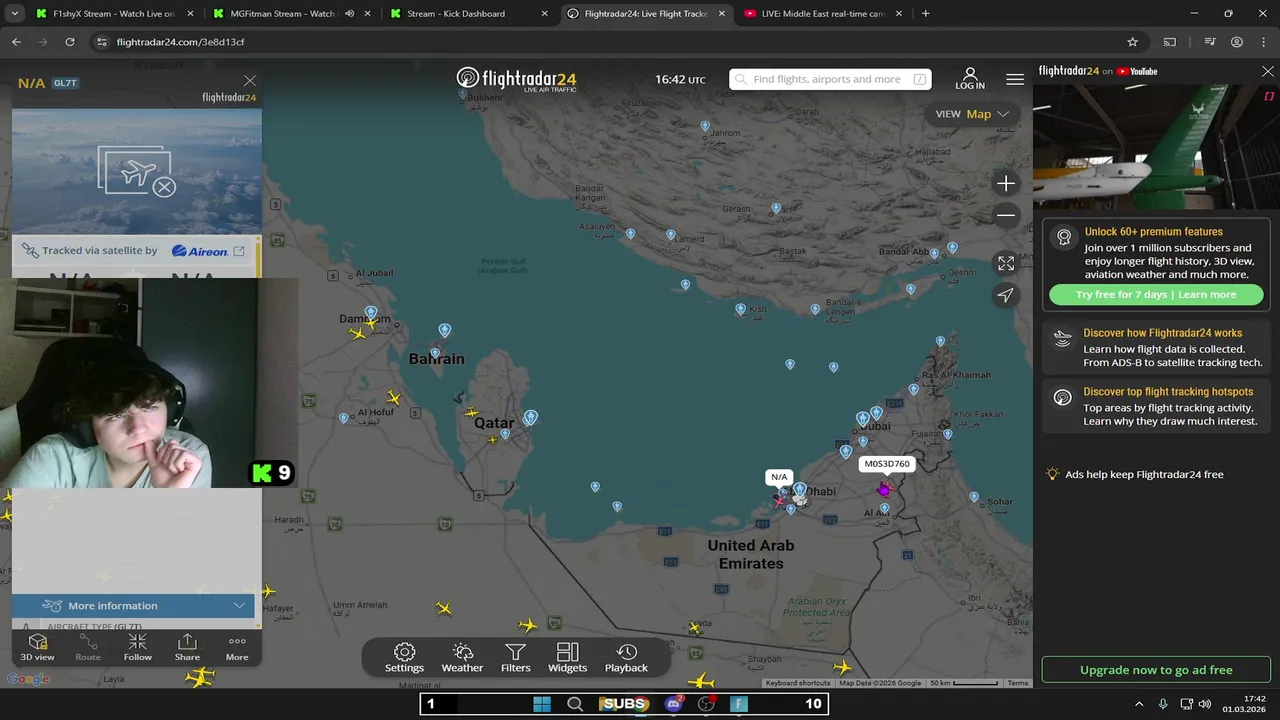
Task: Share the selected flight
Action: coord(187,647)
